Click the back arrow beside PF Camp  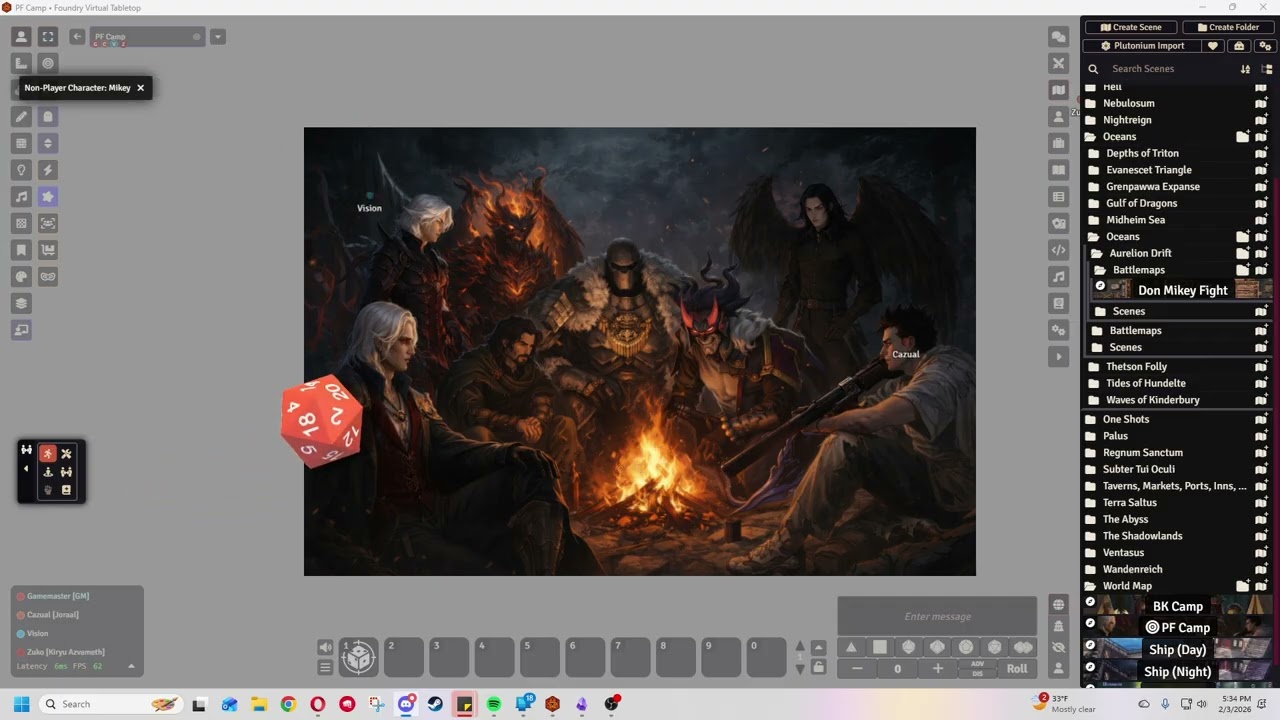(77, 37)
